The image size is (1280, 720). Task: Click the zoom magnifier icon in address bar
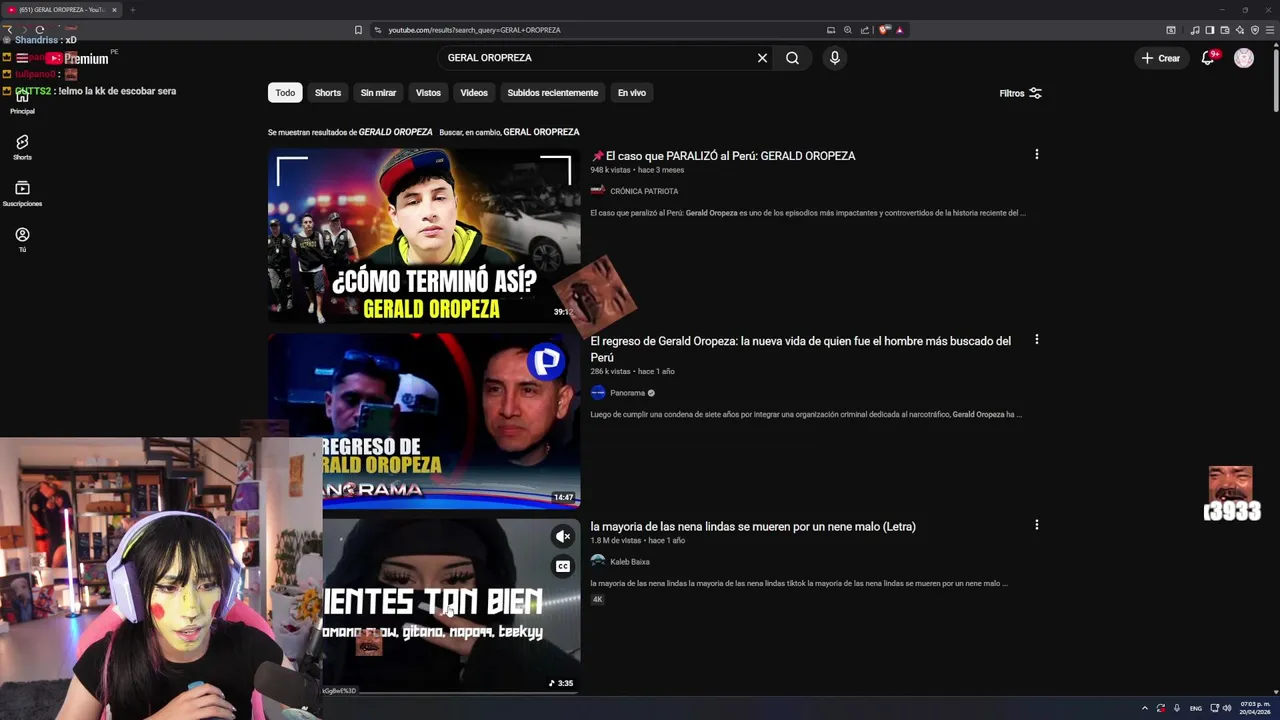pos(848,30)
